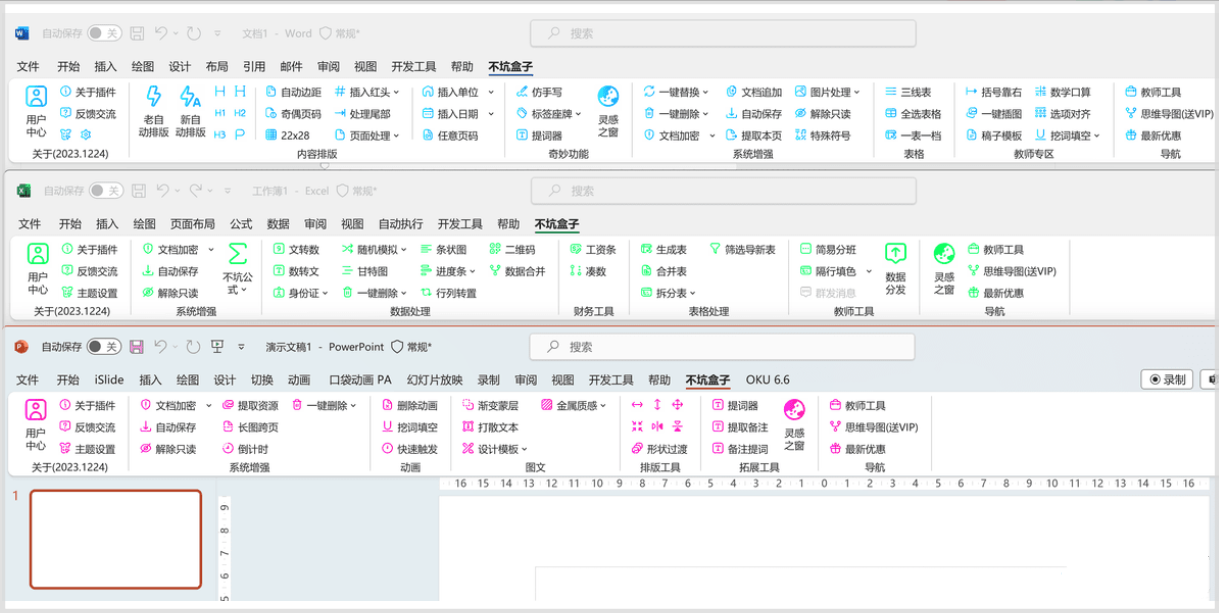Viewport: 1219px width, 613px height.
Task: Start the 倒计时 countdown in PowerPoint
Action: pos(247,448)
